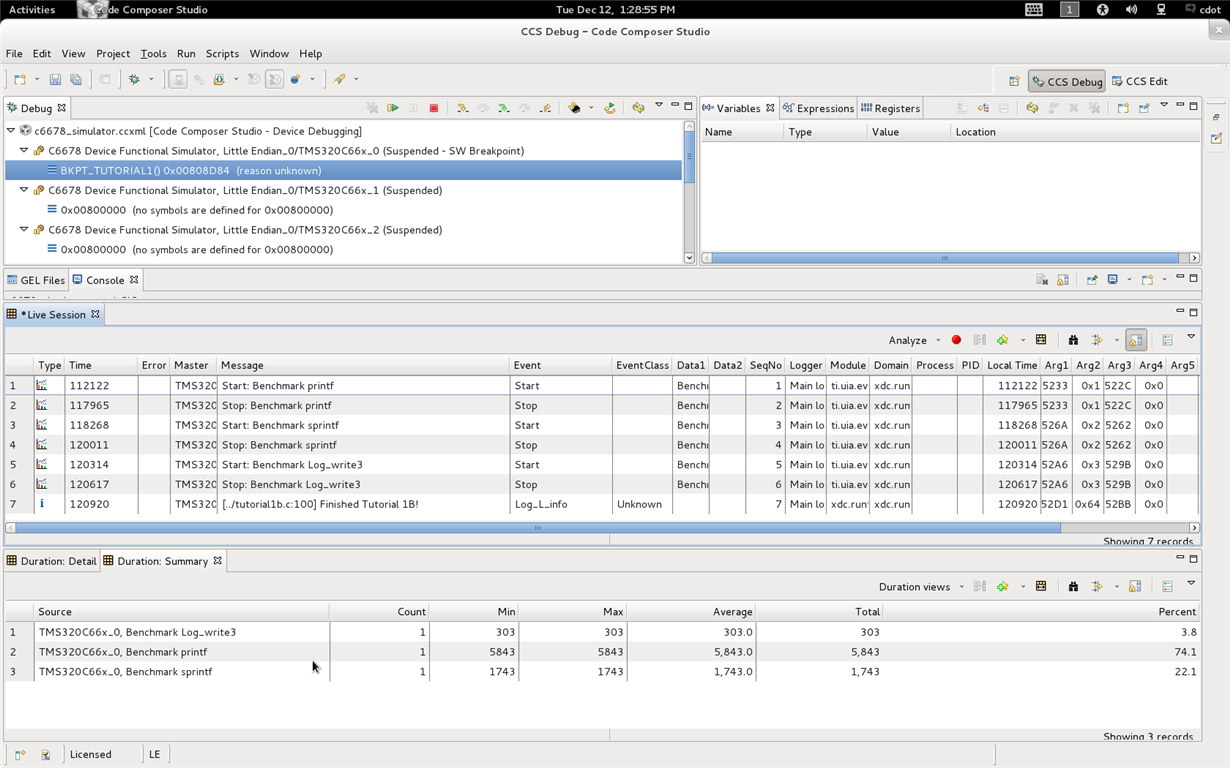Click the flashlight search icon in main toolbar
Screen dimensions: 1230x768
tap(339, 80)
